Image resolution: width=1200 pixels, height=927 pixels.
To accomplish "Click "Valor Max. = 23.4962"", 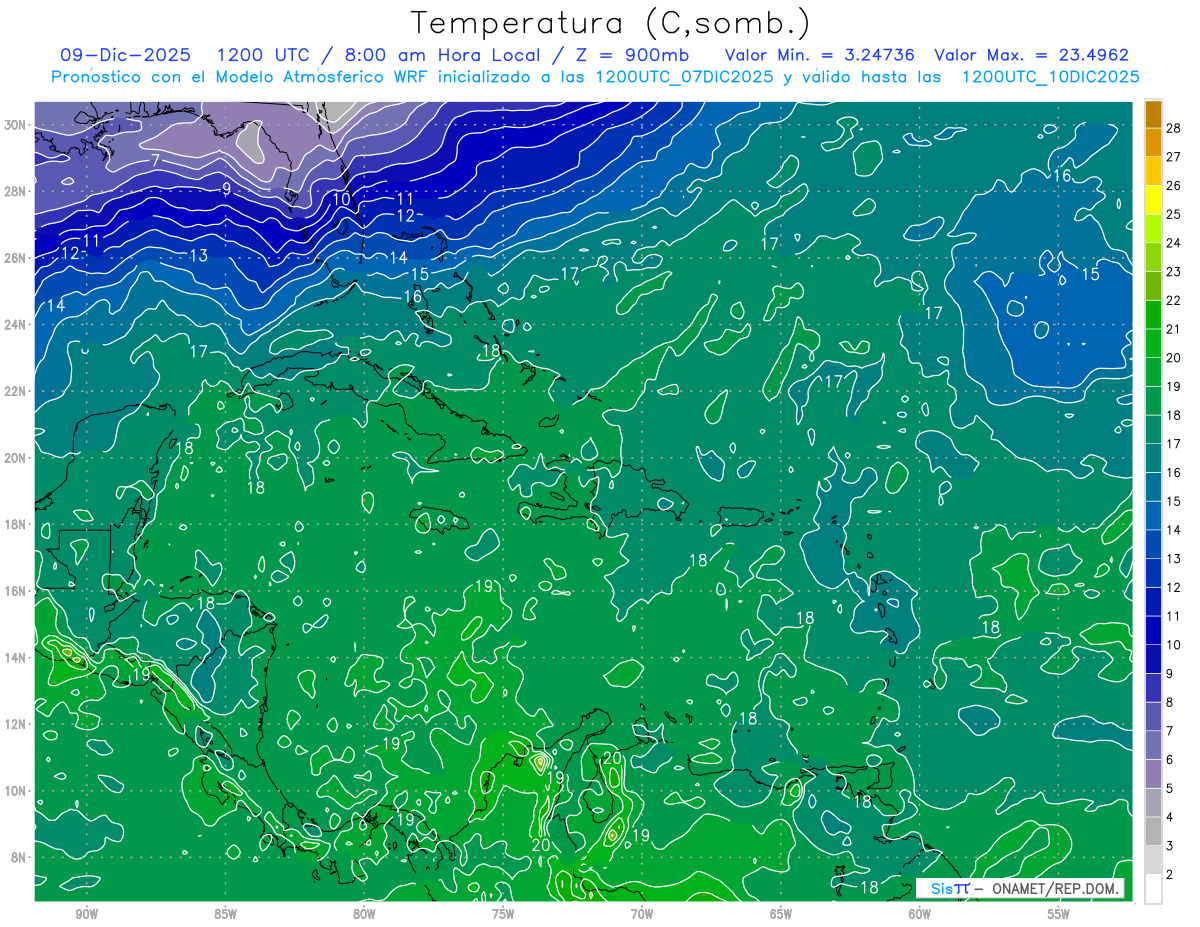I will click(x=1032, y=55).
